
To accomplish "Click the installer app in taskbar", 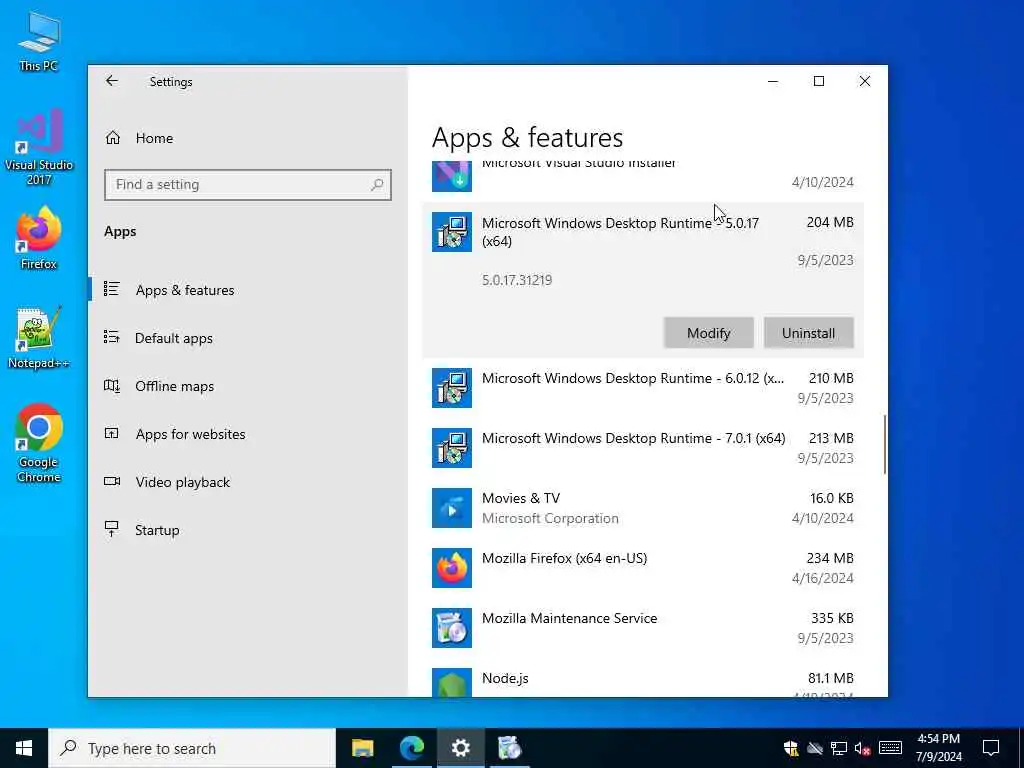I will (509, 748).
